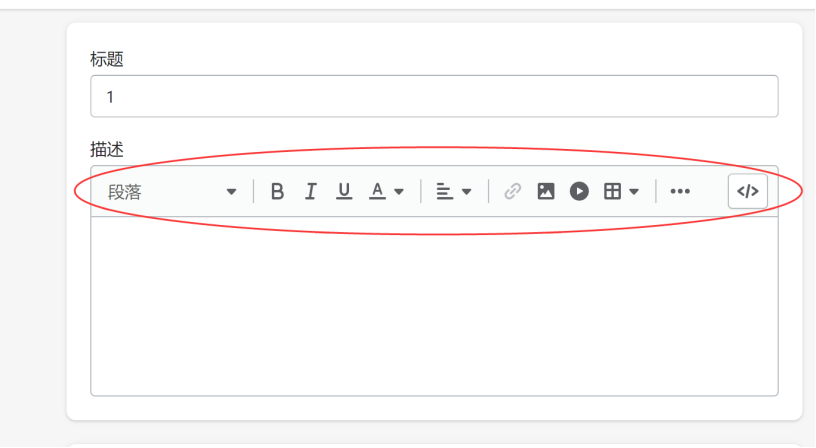Click the 描述 field label
This screenshot has width=816, height=448.
coord(107,149)
